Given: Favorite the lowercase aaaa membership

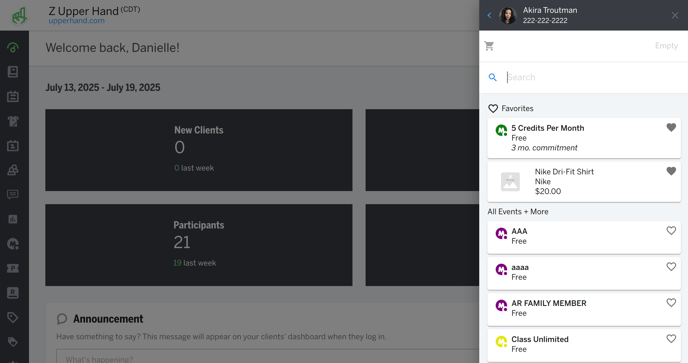Looking at the screenshot, I should (671, 266).
